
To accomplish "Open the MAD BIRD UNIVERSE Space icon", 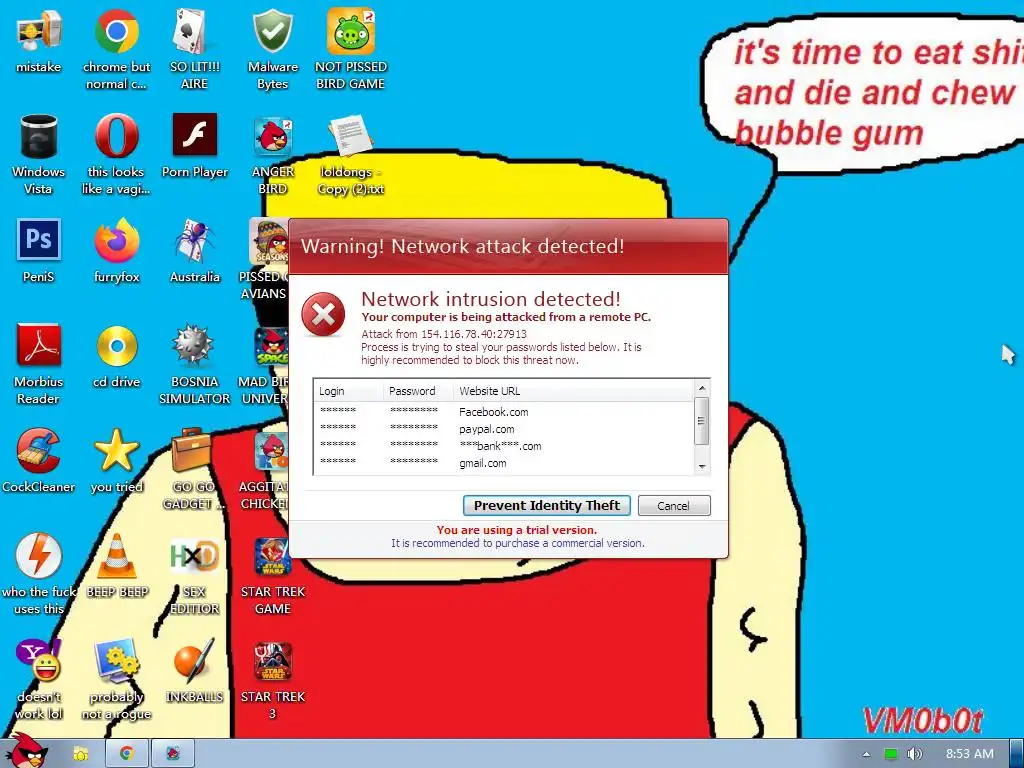I will click(x=270, y=346).
